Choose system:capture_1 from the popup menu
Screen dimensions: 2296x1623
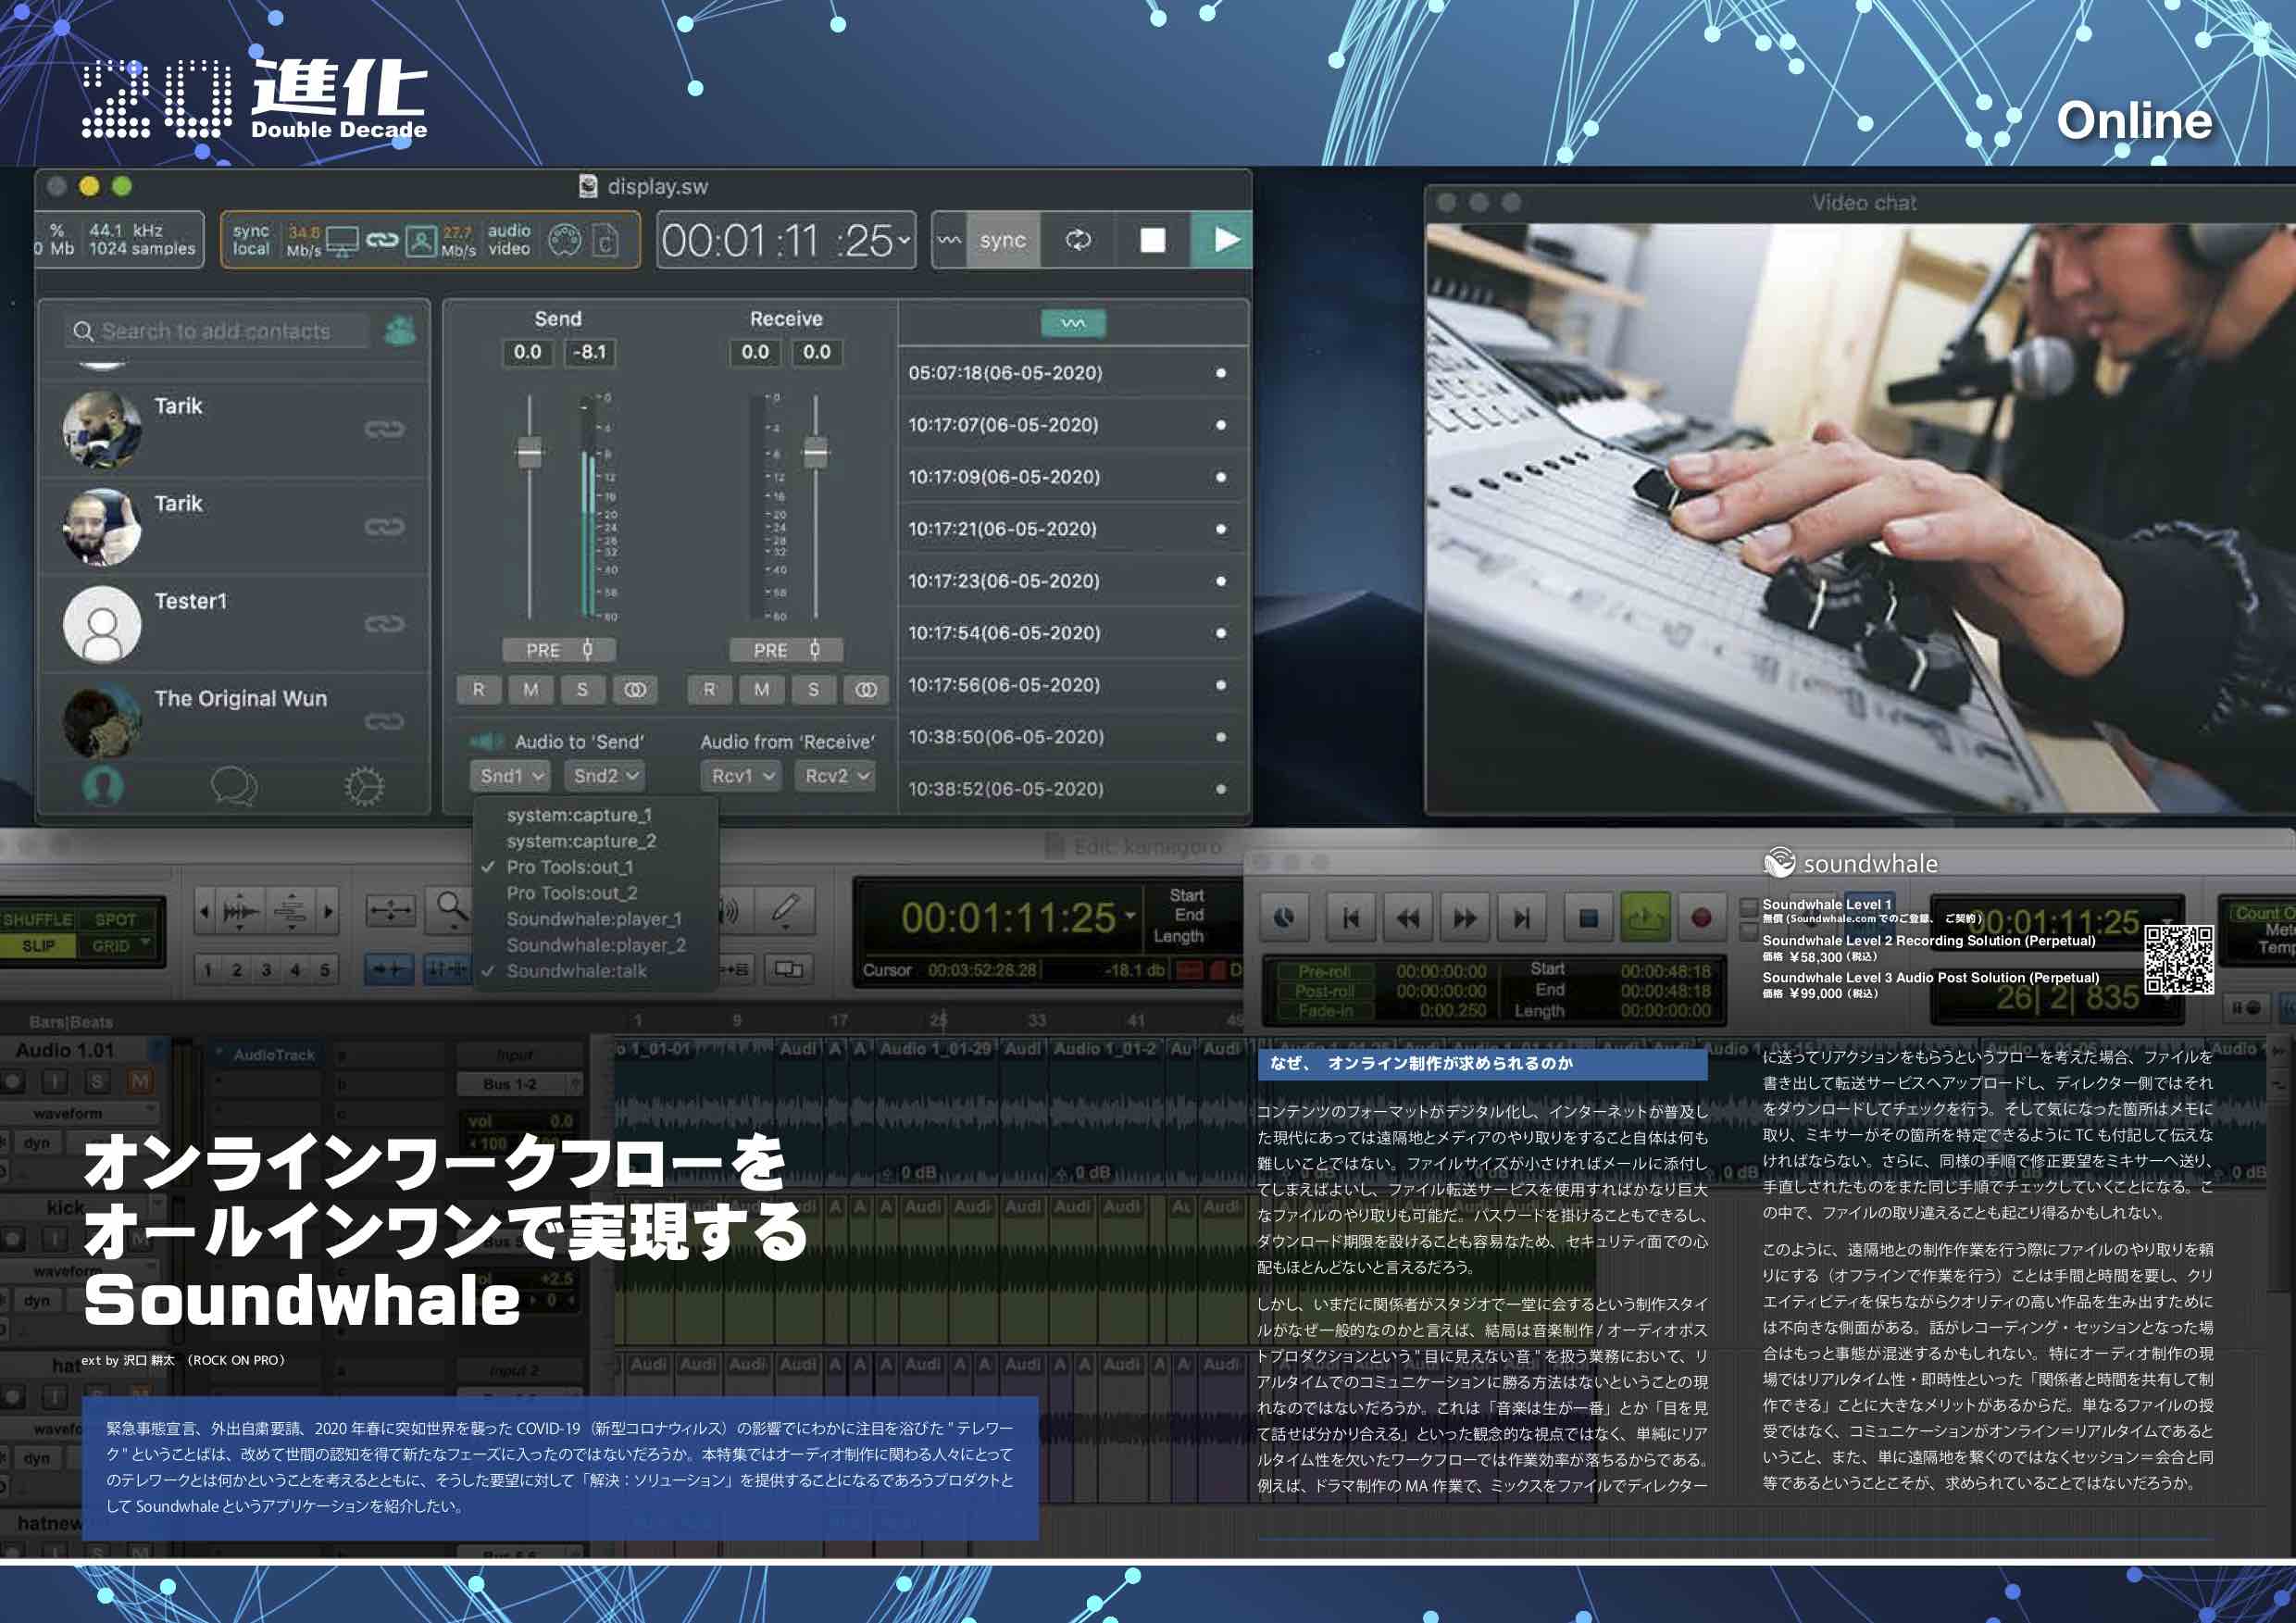[595, 815]
